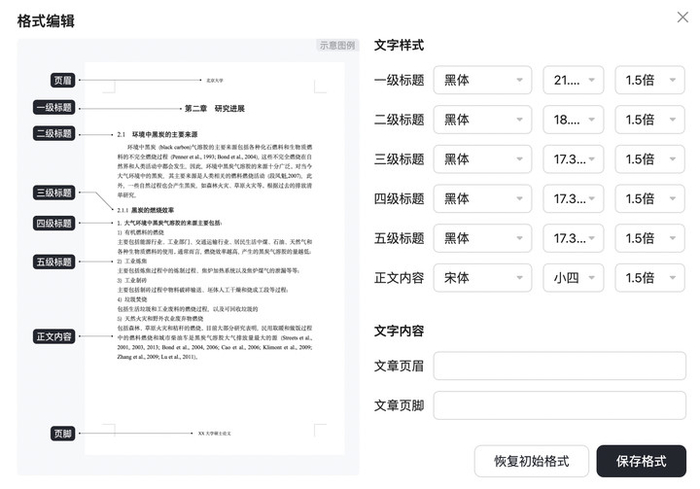Open font size dropdown for 一级标题

click(x=573, y=81)
